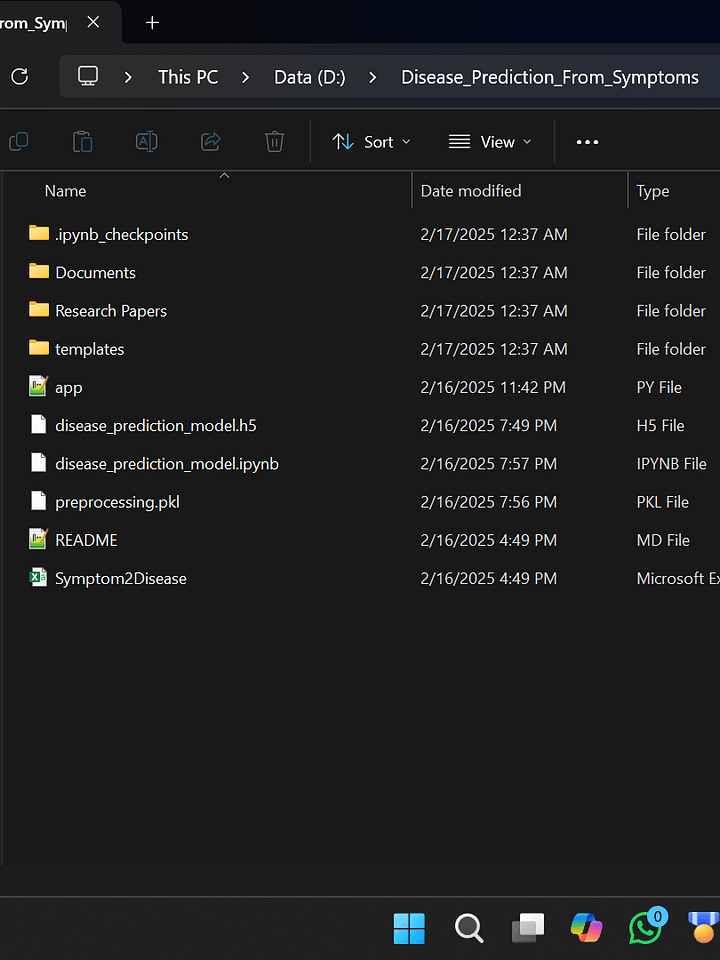Open WhatsApp from the taskbar
The width and height of the screenshot is (720, 960).
point(646,928)
